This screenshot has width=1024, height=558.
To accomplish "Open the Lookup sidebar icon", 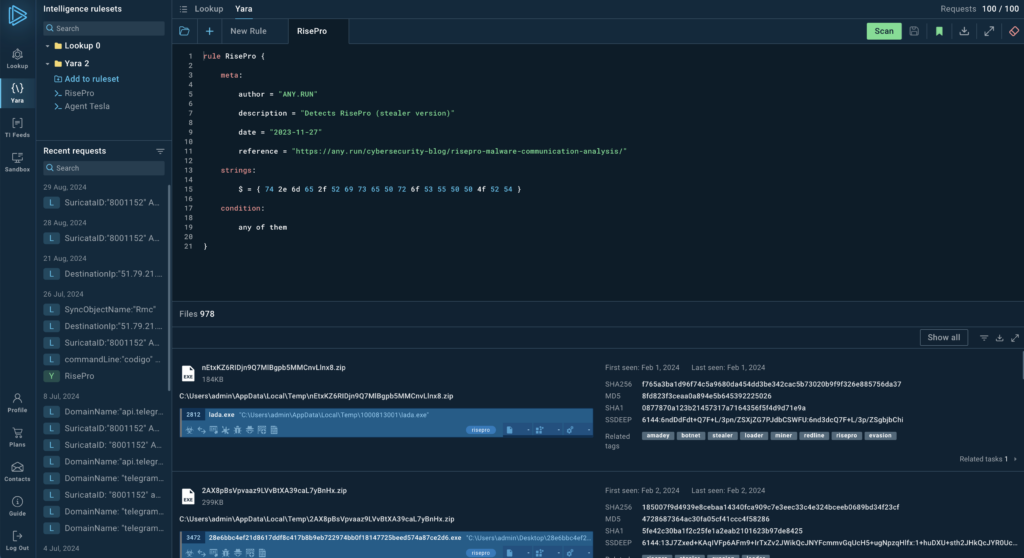I will [x=17, y=58].
